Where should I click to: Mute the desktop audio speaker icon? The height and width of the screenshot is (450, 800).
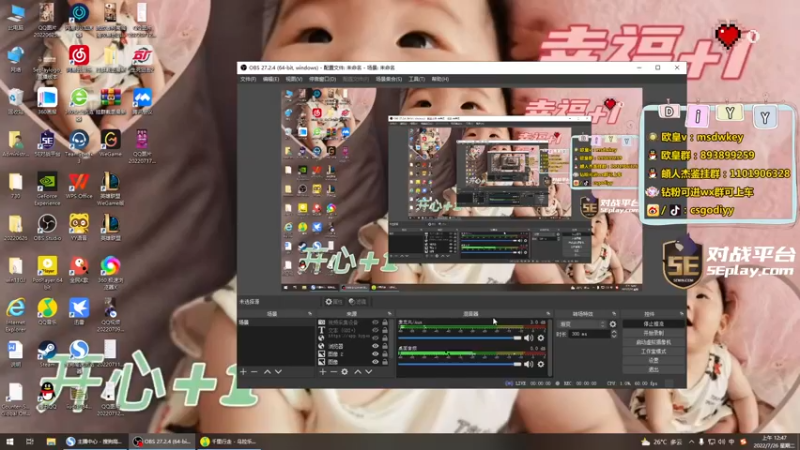(x=529, y=364)
